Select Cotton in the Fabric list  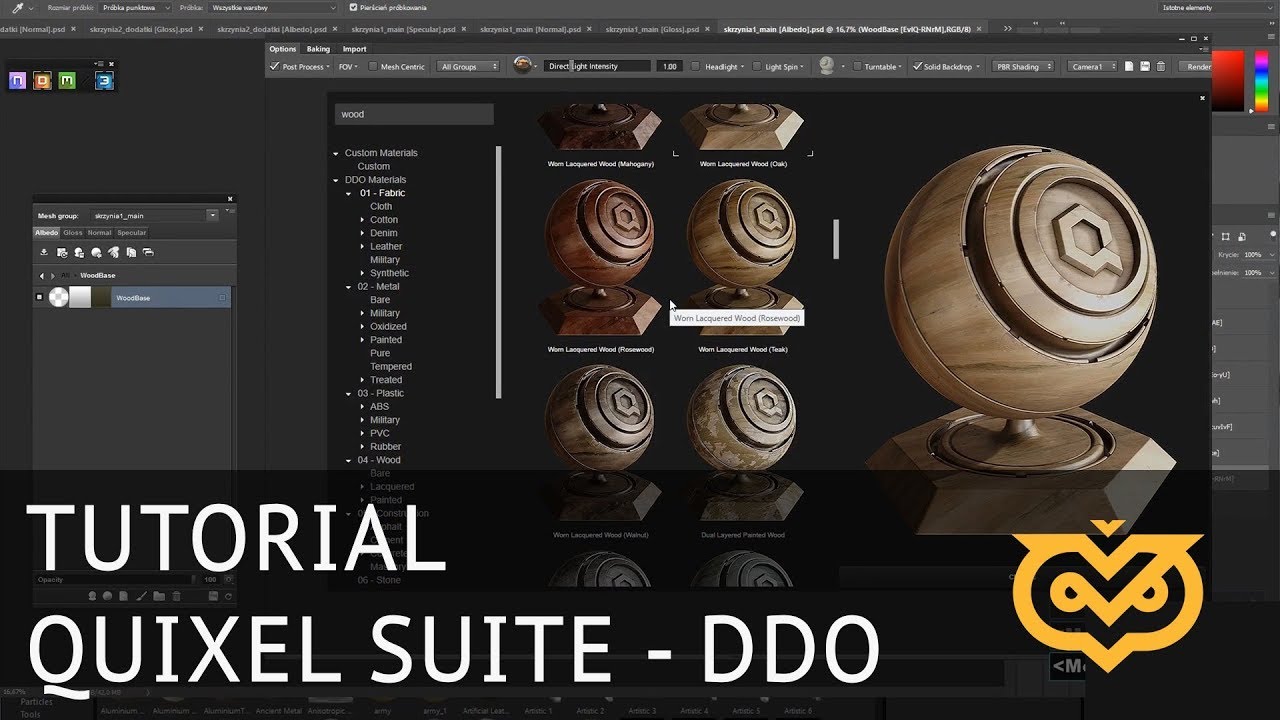pyautogui.click(x=384, y=220)
